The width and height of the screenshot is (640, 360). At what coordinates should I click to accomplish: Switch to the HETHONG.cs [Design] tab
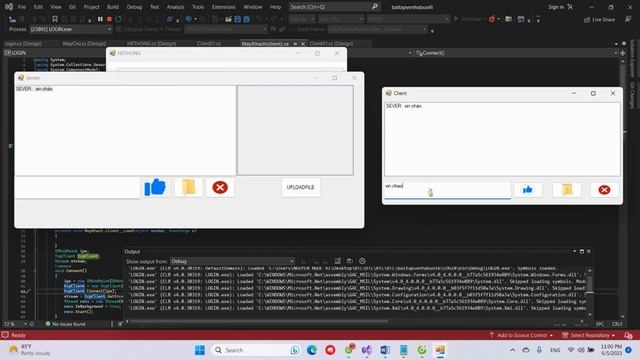coord(151,43)
